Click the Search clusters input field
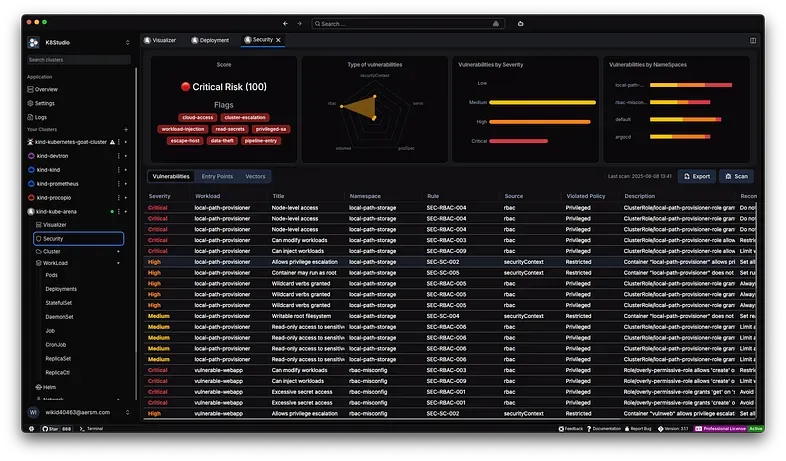Viewport: 786px width, 461px height. pyautogui.click(x=79, y=60)
